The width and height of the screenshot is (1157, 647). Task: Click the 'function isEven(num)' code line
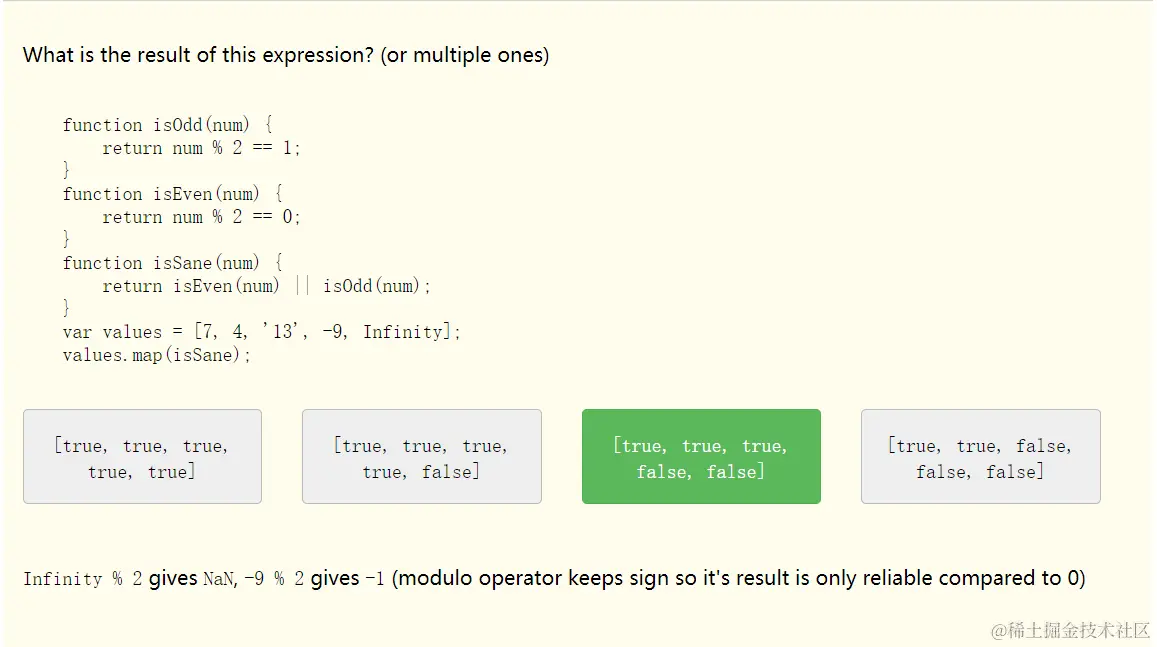[x=173, y=194]
